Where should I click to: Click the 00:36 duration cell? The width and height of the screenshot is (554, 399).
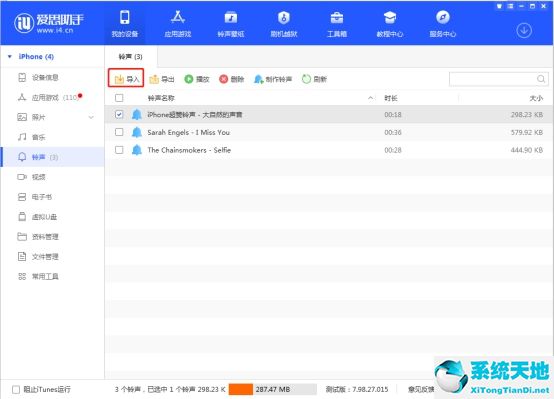coord(393,132)
